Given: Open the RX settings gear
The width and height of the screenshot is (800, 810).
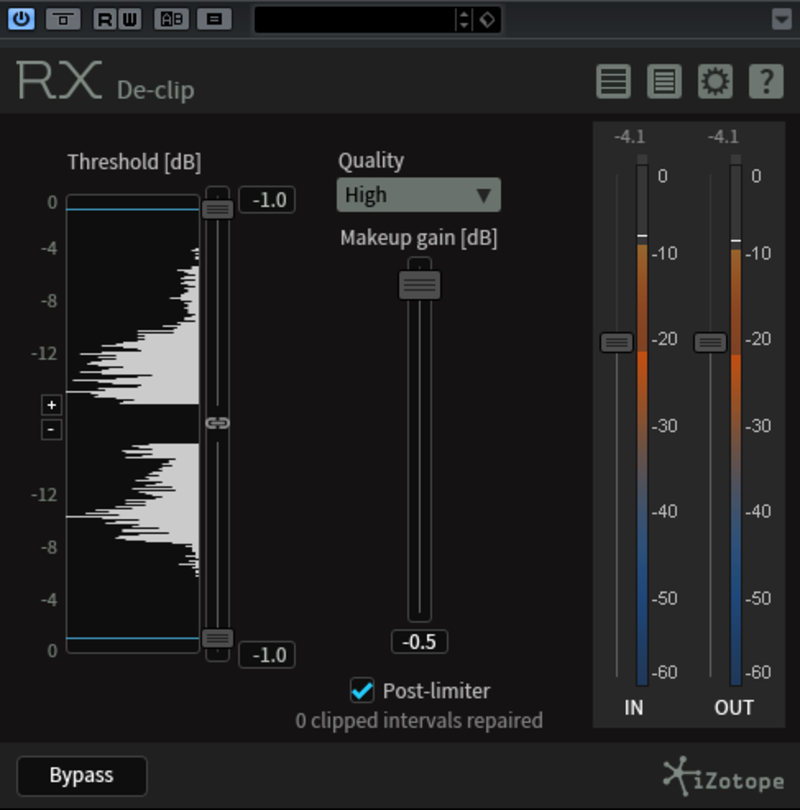Looking at the screenshot, I should tap(715, 81).
